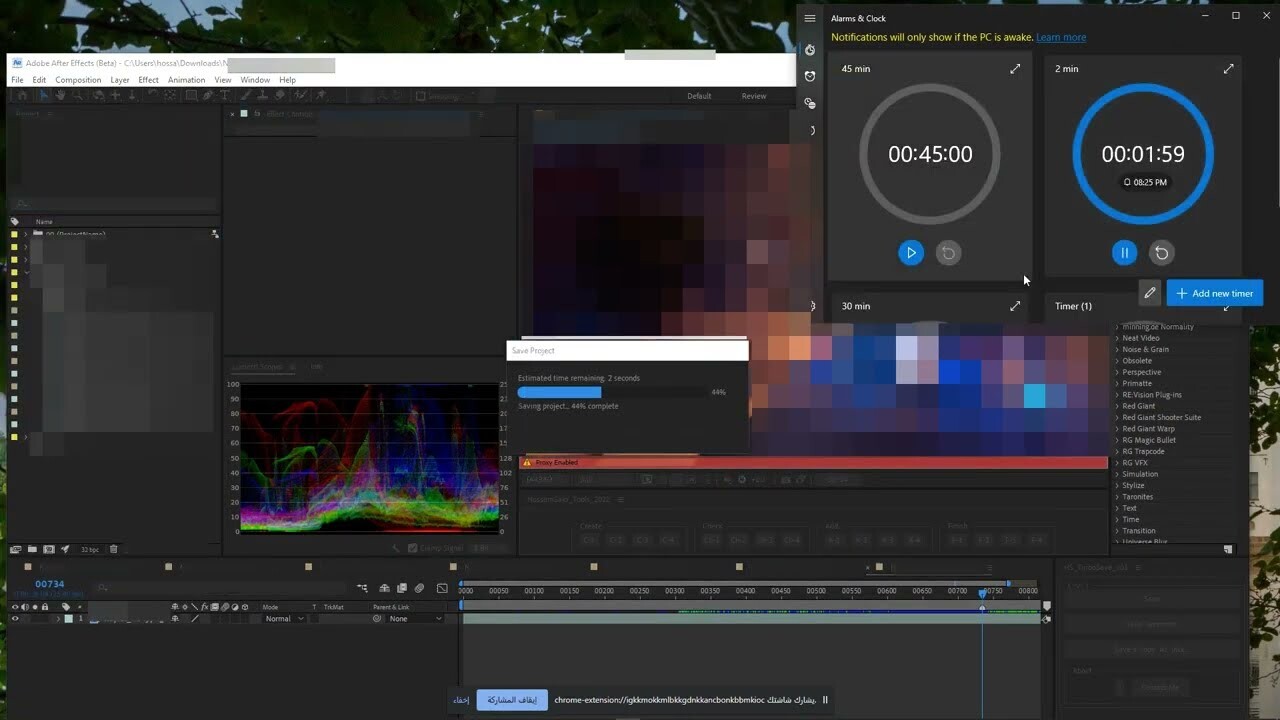Viewport: 1280px width, 720px height.
Task: Select the Type tool
Action: [x=225, y=96]
